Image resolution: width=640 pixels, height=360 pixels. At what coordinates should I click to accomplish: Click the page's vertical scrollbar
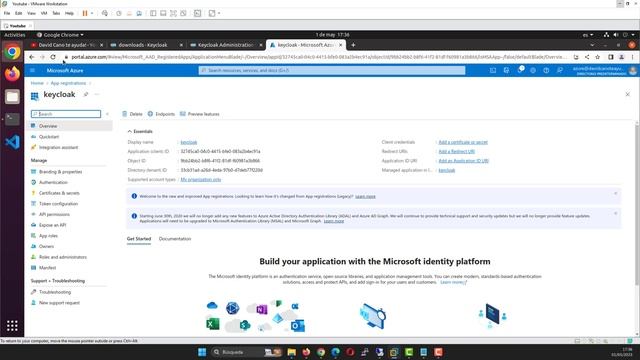637,204
